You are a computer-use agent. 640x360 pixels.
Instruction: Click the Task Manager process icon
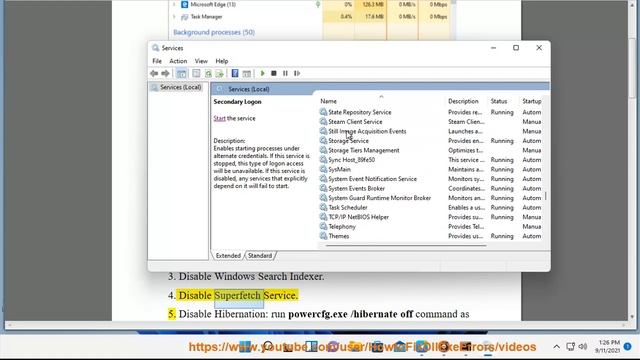184,17
